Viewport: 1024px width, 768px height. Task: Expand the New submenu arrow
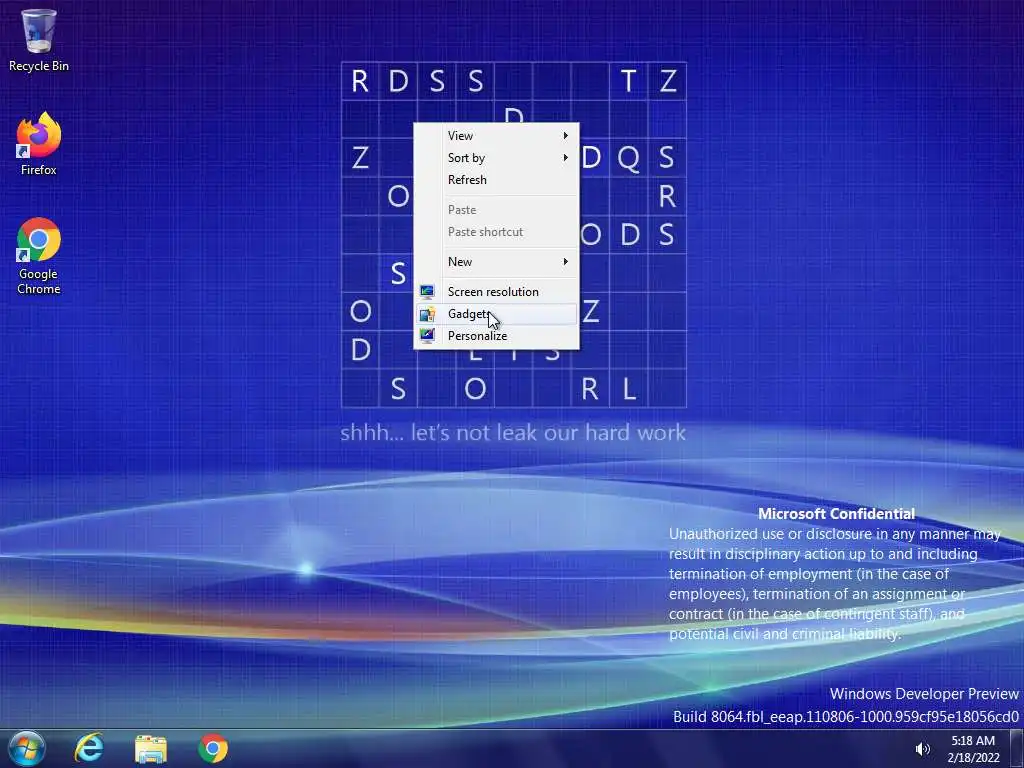pyautogui.click(x=566, y=261)
